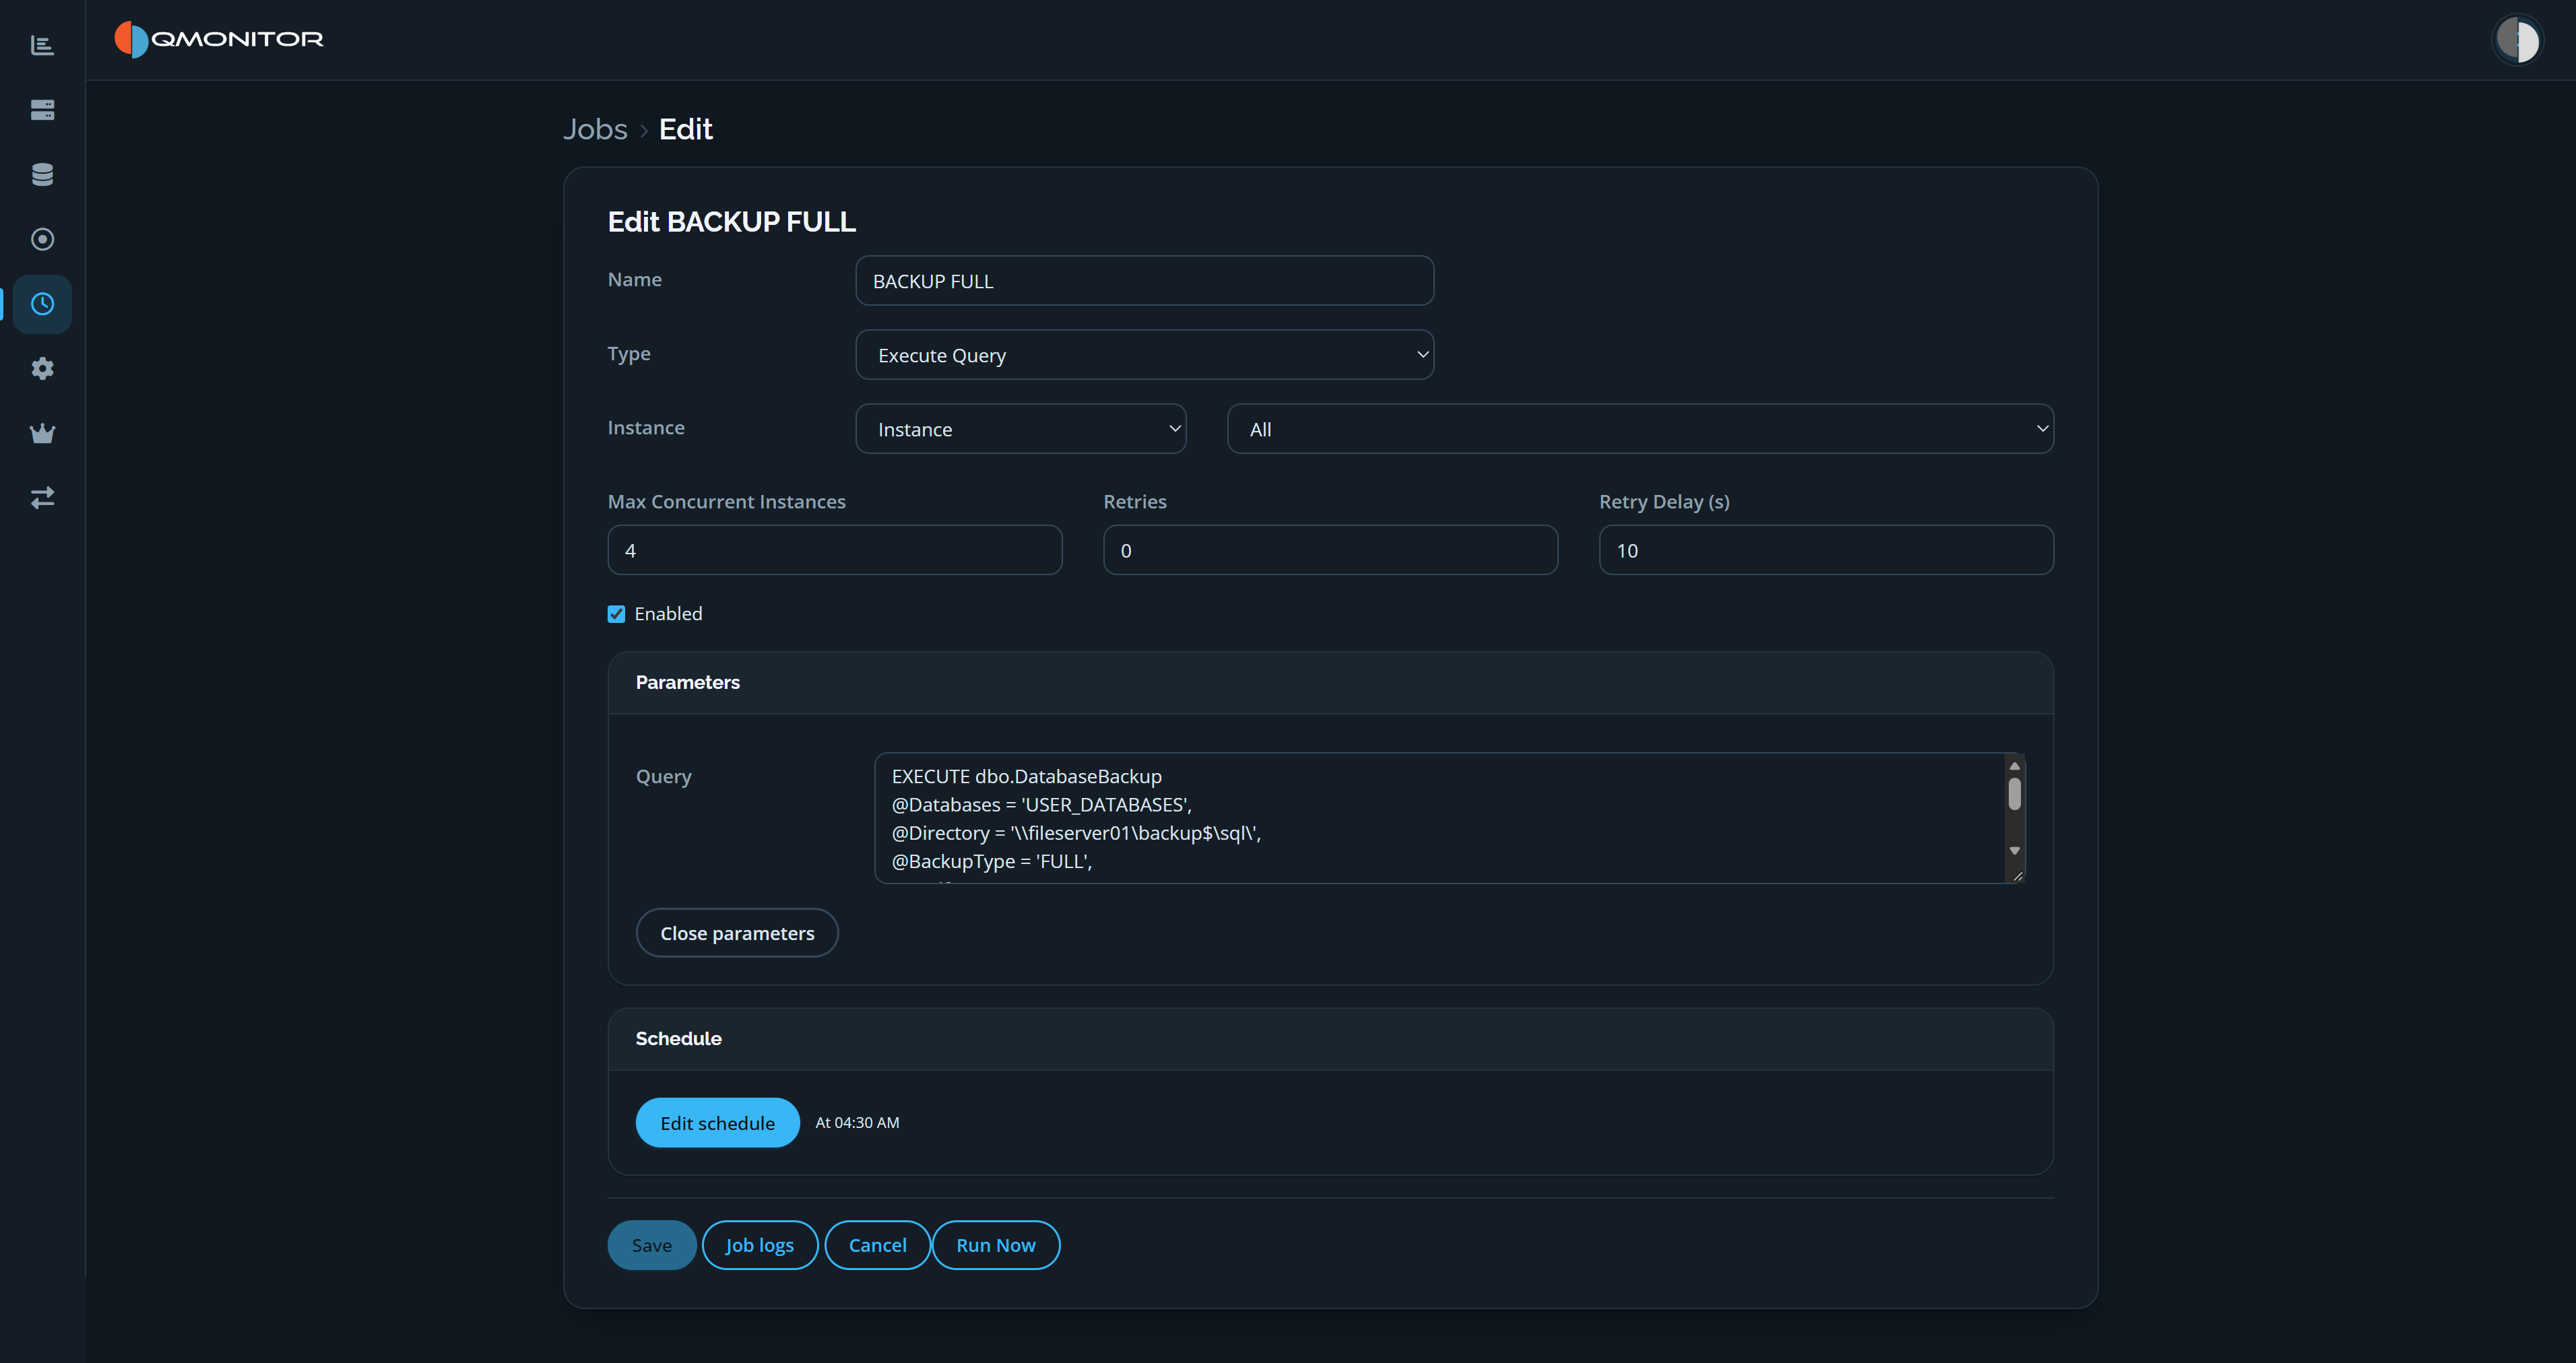Image resolution: width=2576 pixels, height=1363 pixels.
Task: Click Edit schedule button
Action: point(717,1123)
